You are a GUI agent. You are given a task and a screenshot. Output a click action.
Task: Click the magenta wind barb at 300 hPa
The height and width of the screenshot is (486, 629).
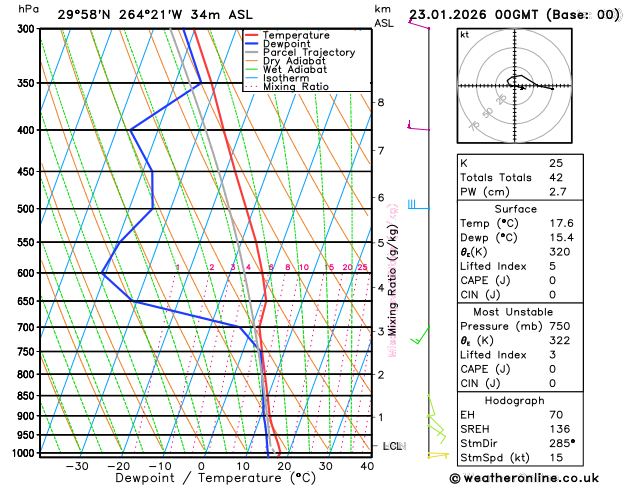(419, 24)
